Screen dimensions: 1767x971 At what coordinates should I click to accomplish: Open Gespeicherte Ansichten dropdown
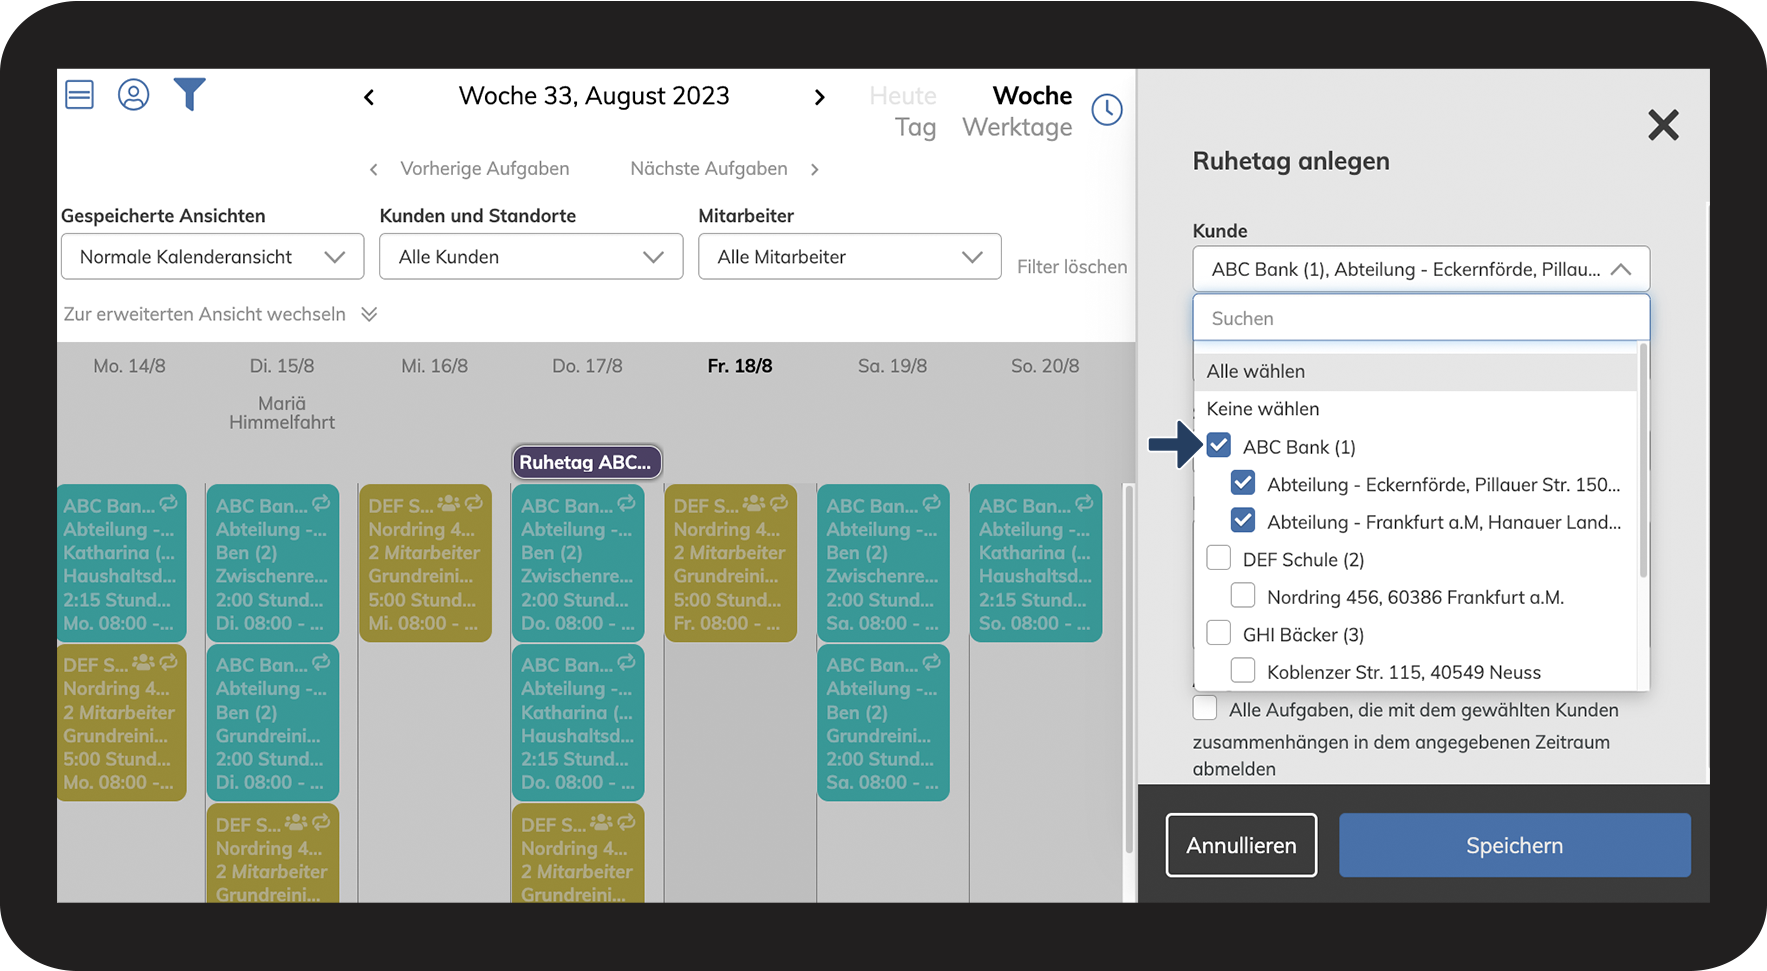[x=212, y=257]
